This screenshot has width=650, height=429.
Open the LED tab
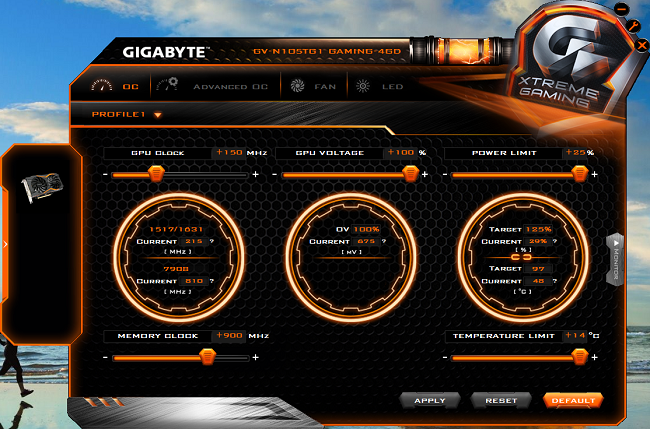(x=380, y=86)
